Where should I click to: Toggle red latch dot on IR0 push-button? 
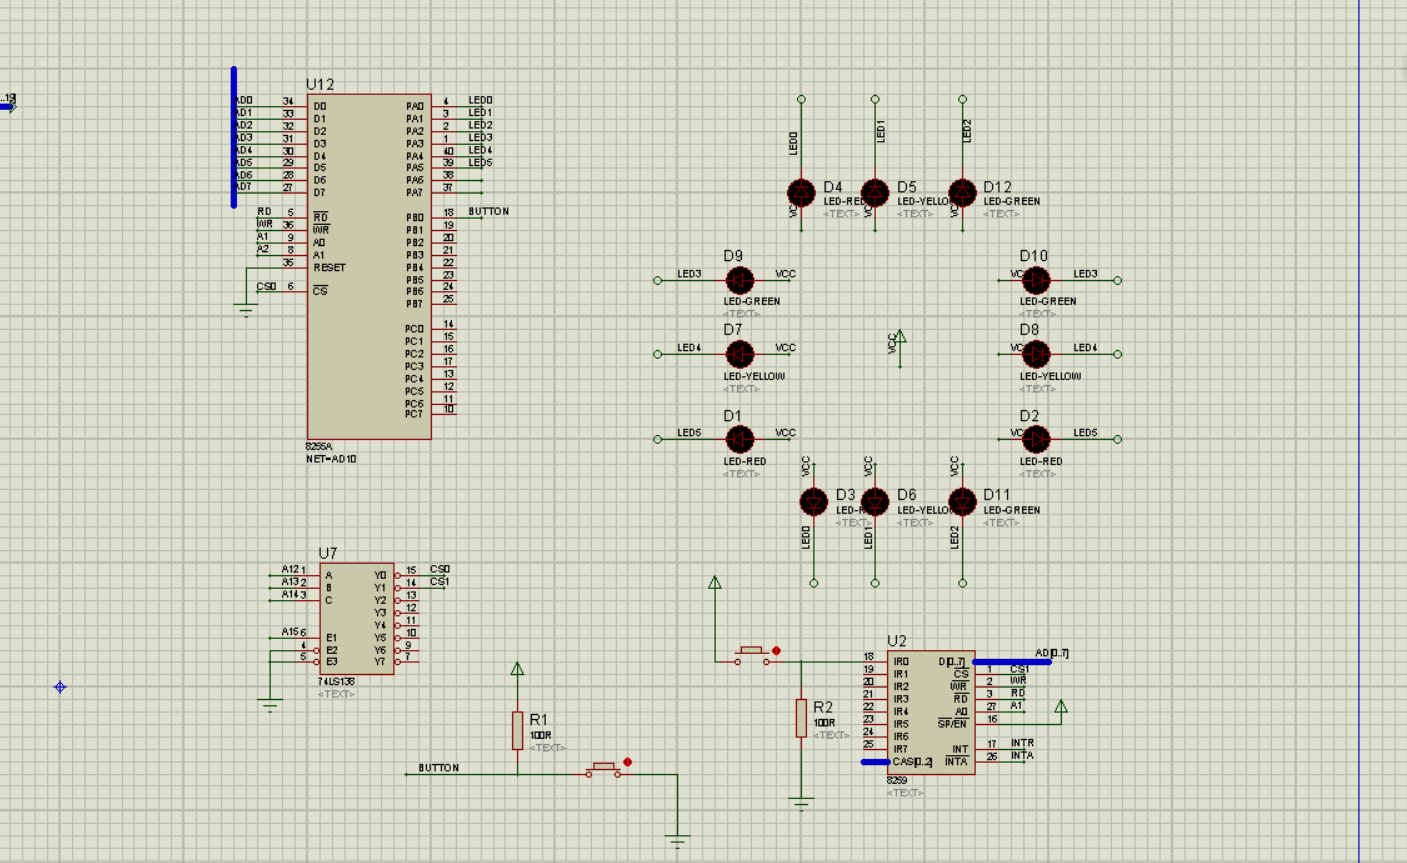coord(776,651)
